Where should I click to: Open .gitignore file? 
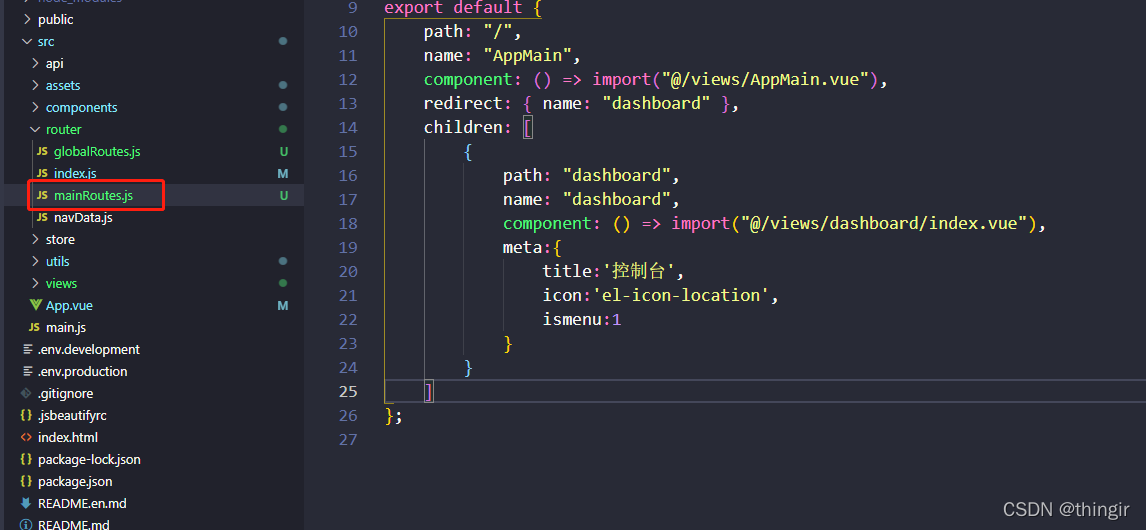coord(66,393)
